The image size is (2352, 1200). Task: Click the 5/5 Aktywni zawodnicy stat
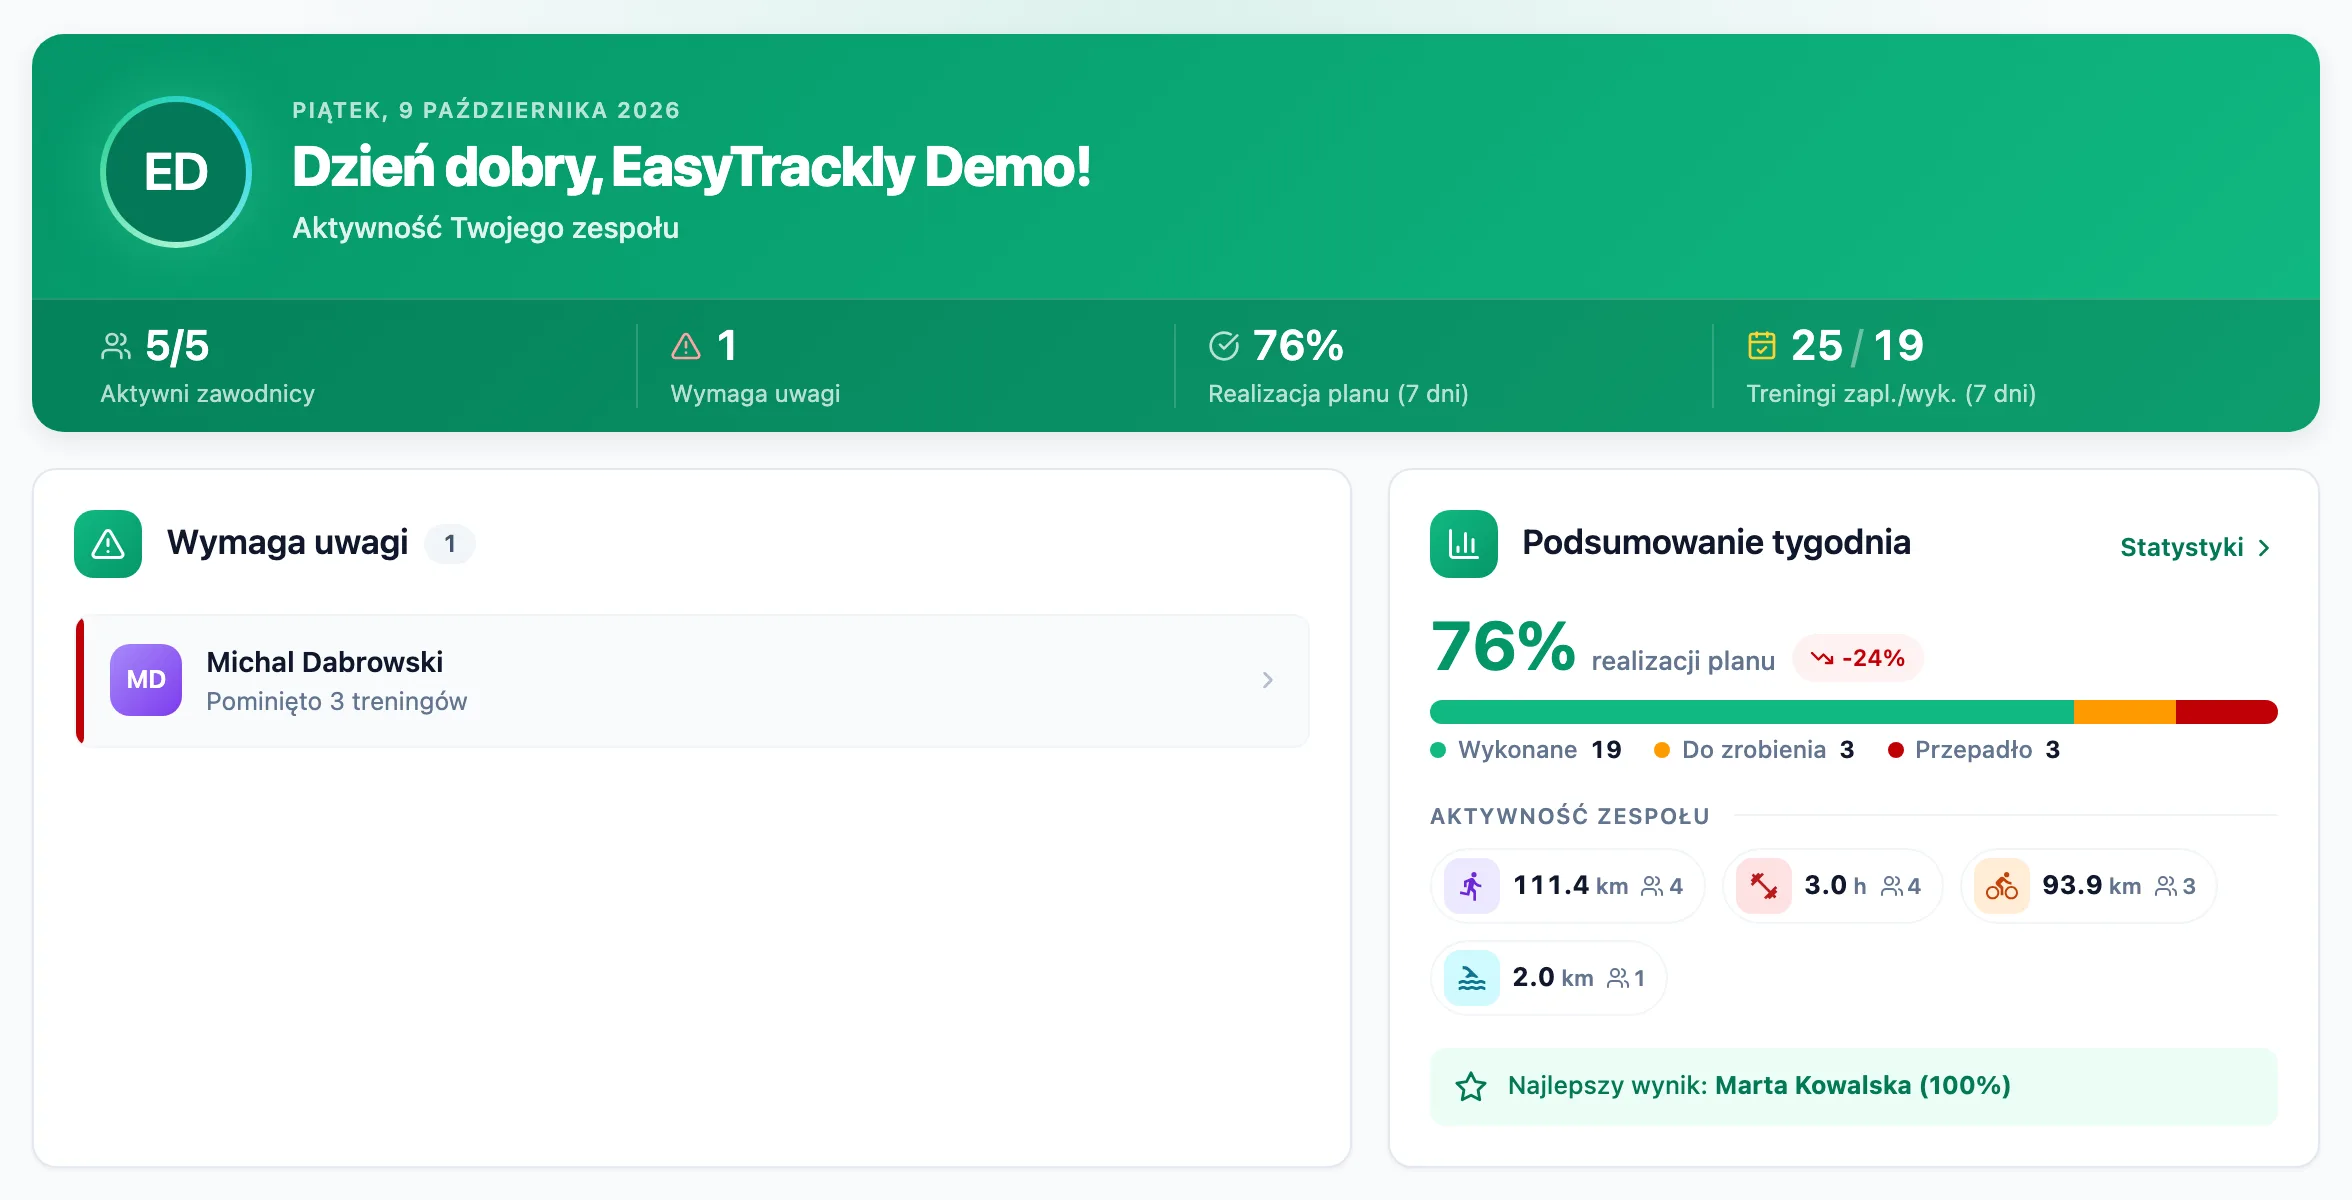coord(208,366)
